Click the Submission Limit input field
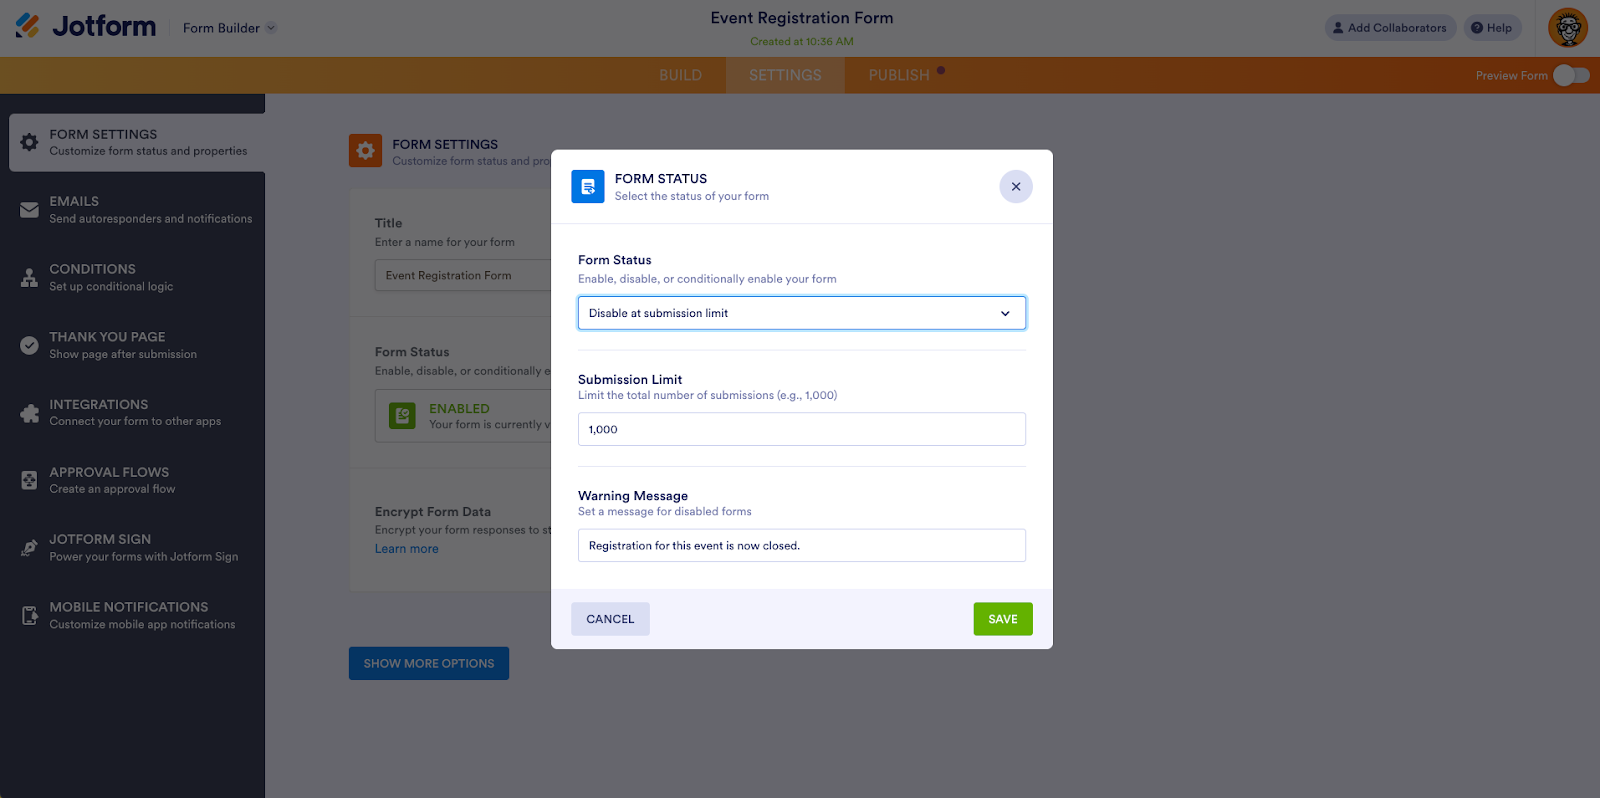 tap(802, 429)
